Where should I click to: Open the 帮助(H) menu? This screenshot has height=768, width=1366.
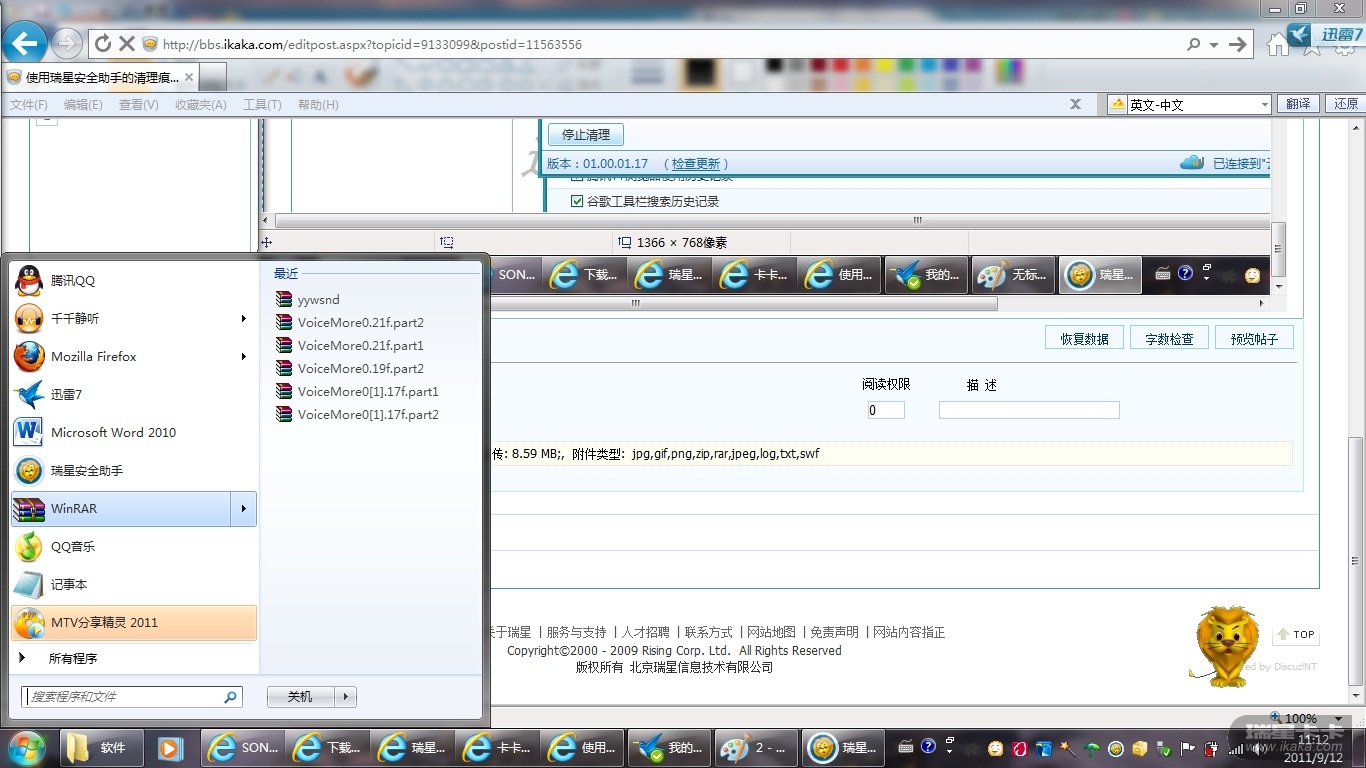[318, 104]
